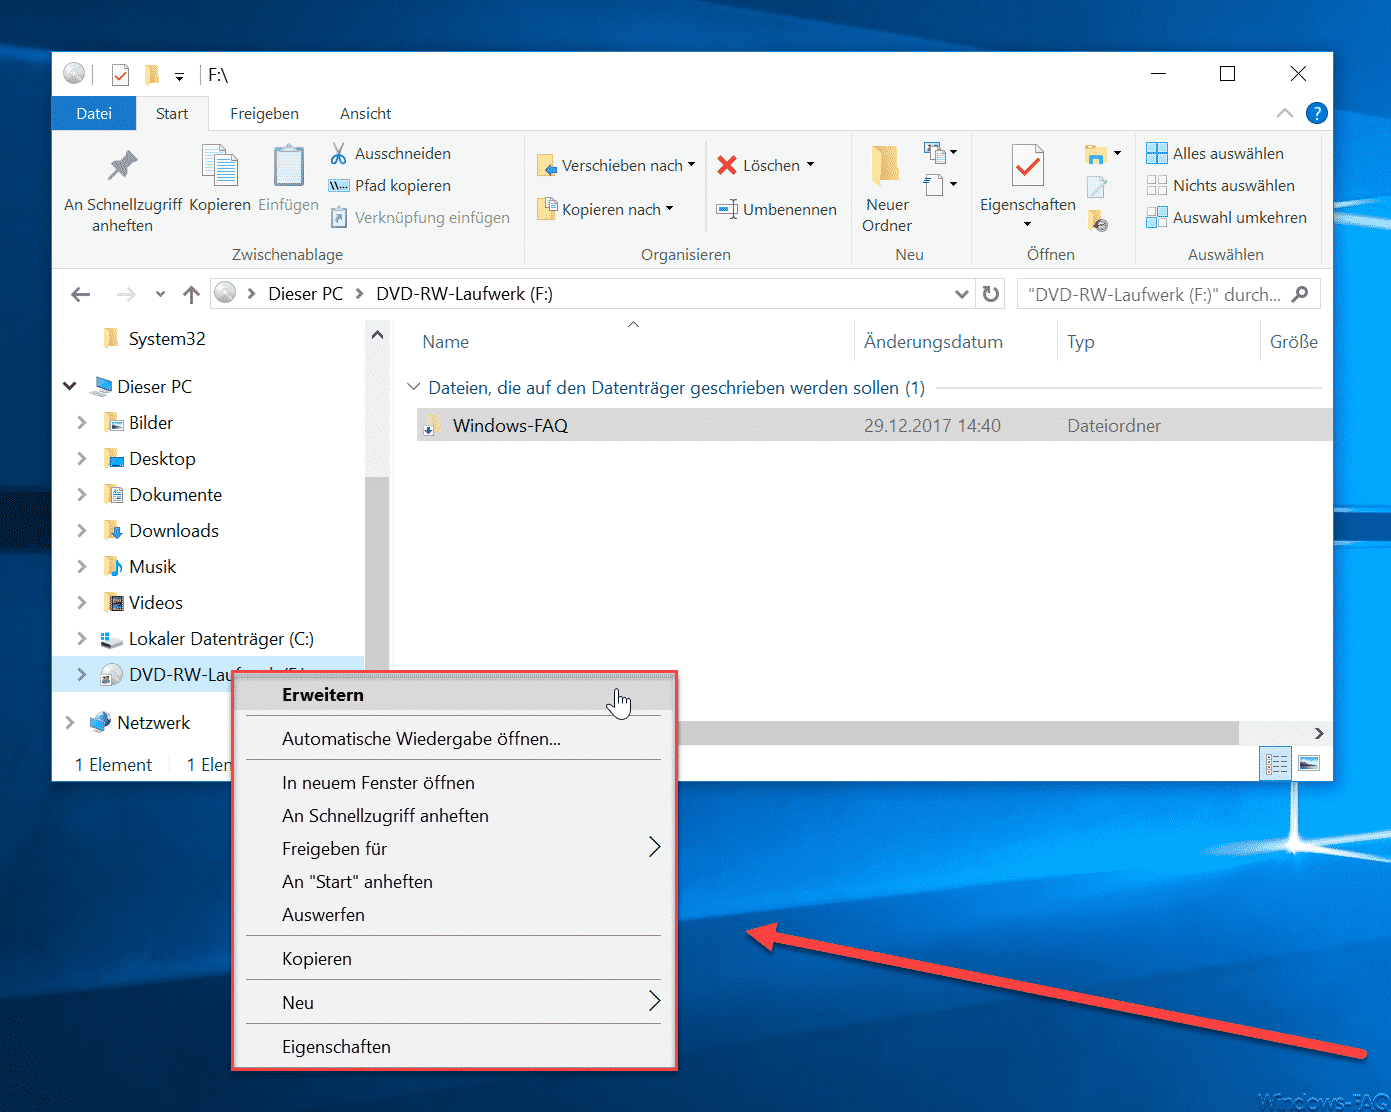
Task: Click the search box for DVD-RW-Laufwerk
Action: (1169, 294)
